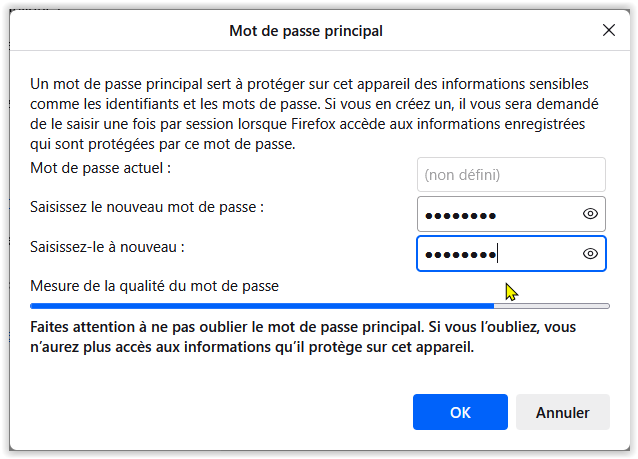Click the Mesure de la qualité label
The image size is (638, 459).
[x=154, y=286]
